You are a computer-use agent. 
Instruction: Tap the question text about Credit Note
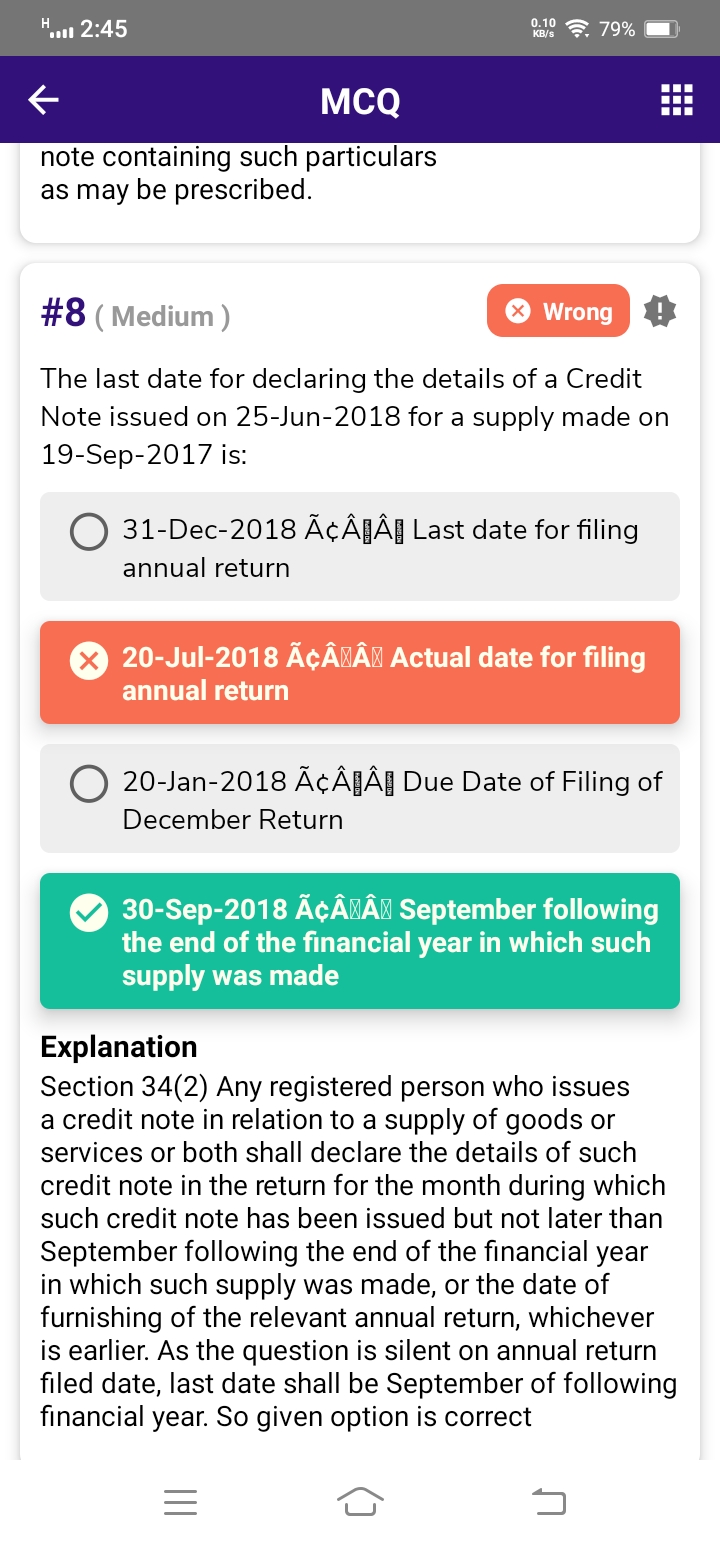point(355,416)
